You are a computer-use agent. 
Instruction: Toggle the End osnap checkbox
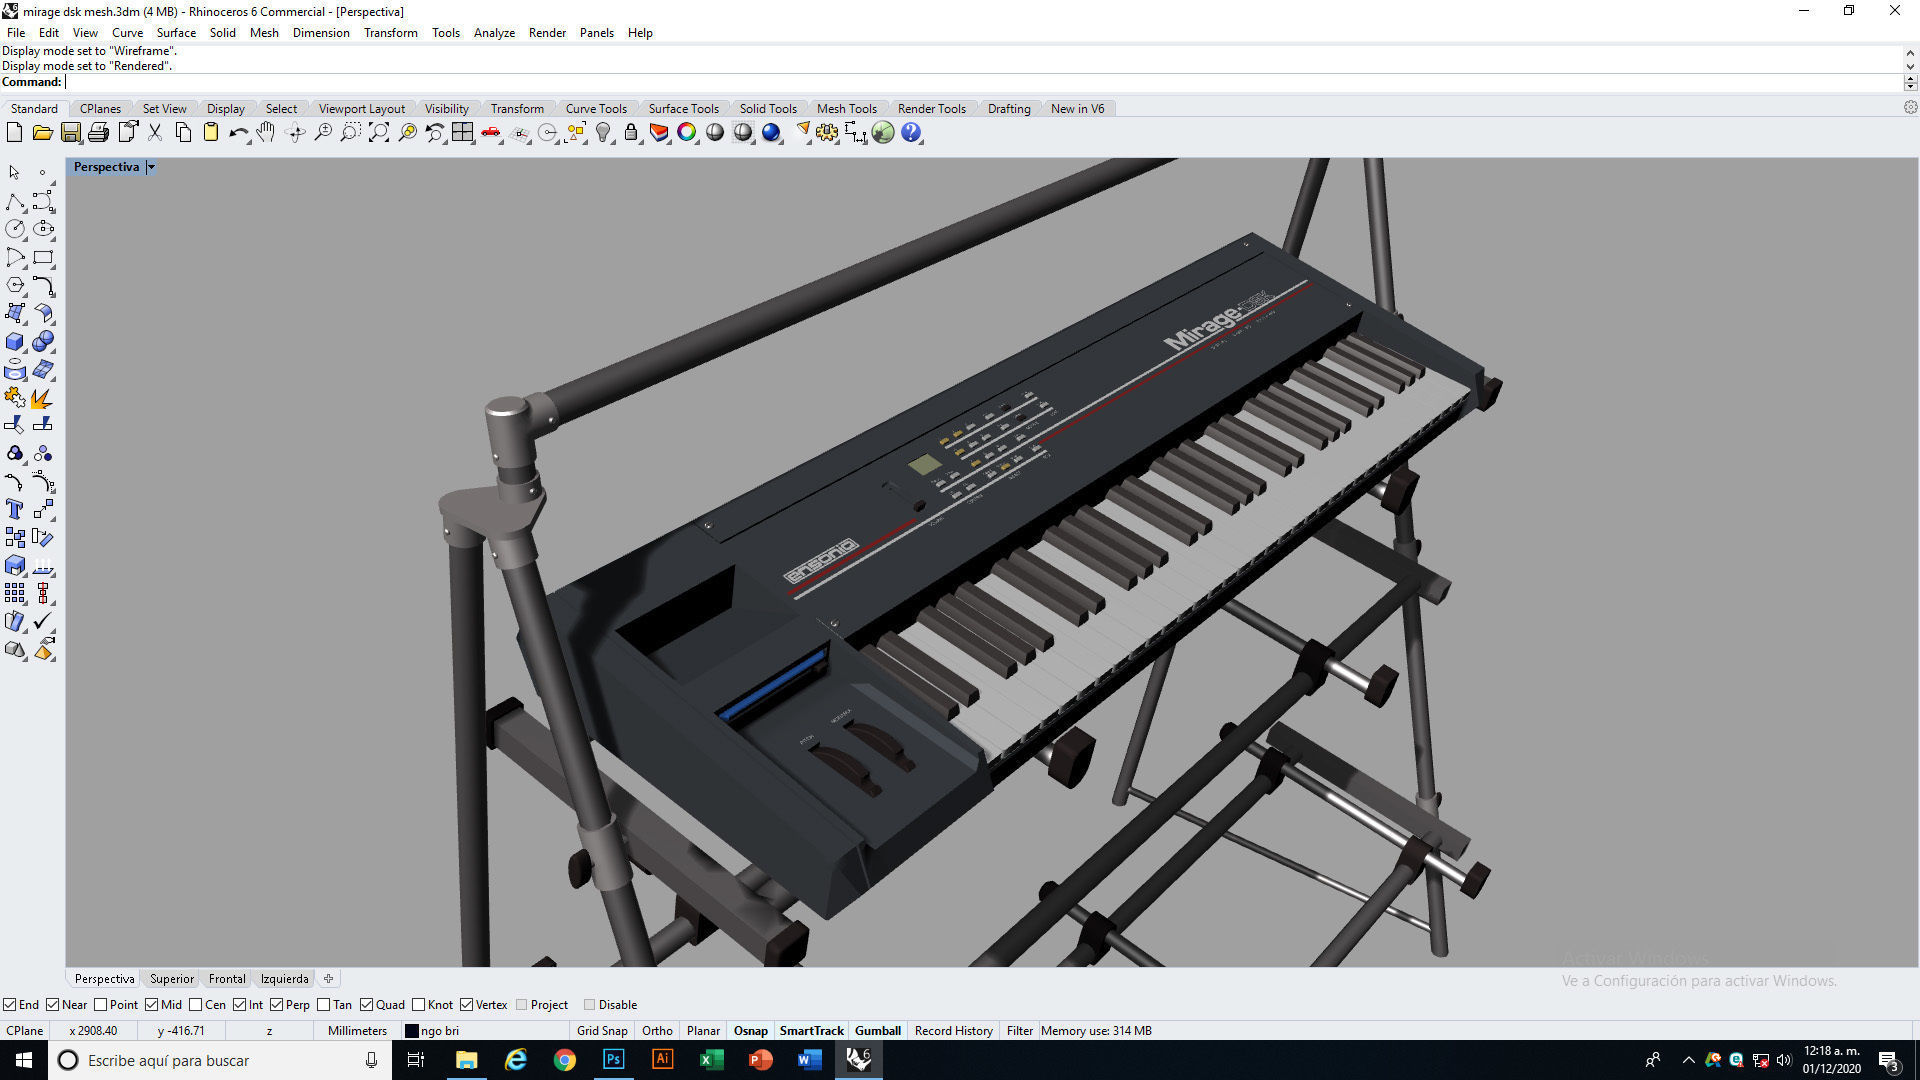pos(9,1005)
